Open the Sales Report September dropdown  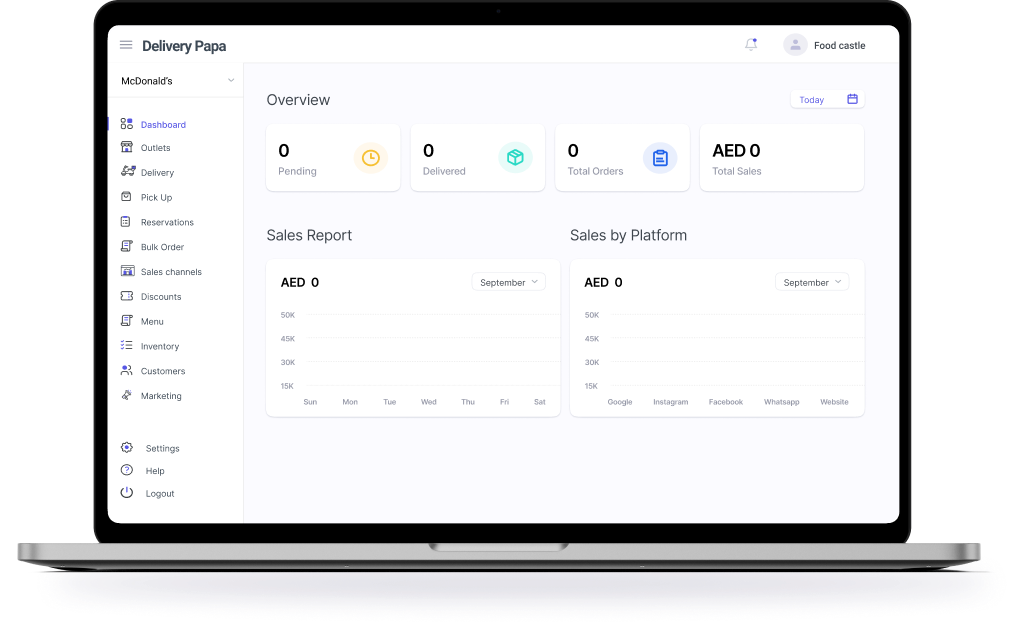(509, 282)
